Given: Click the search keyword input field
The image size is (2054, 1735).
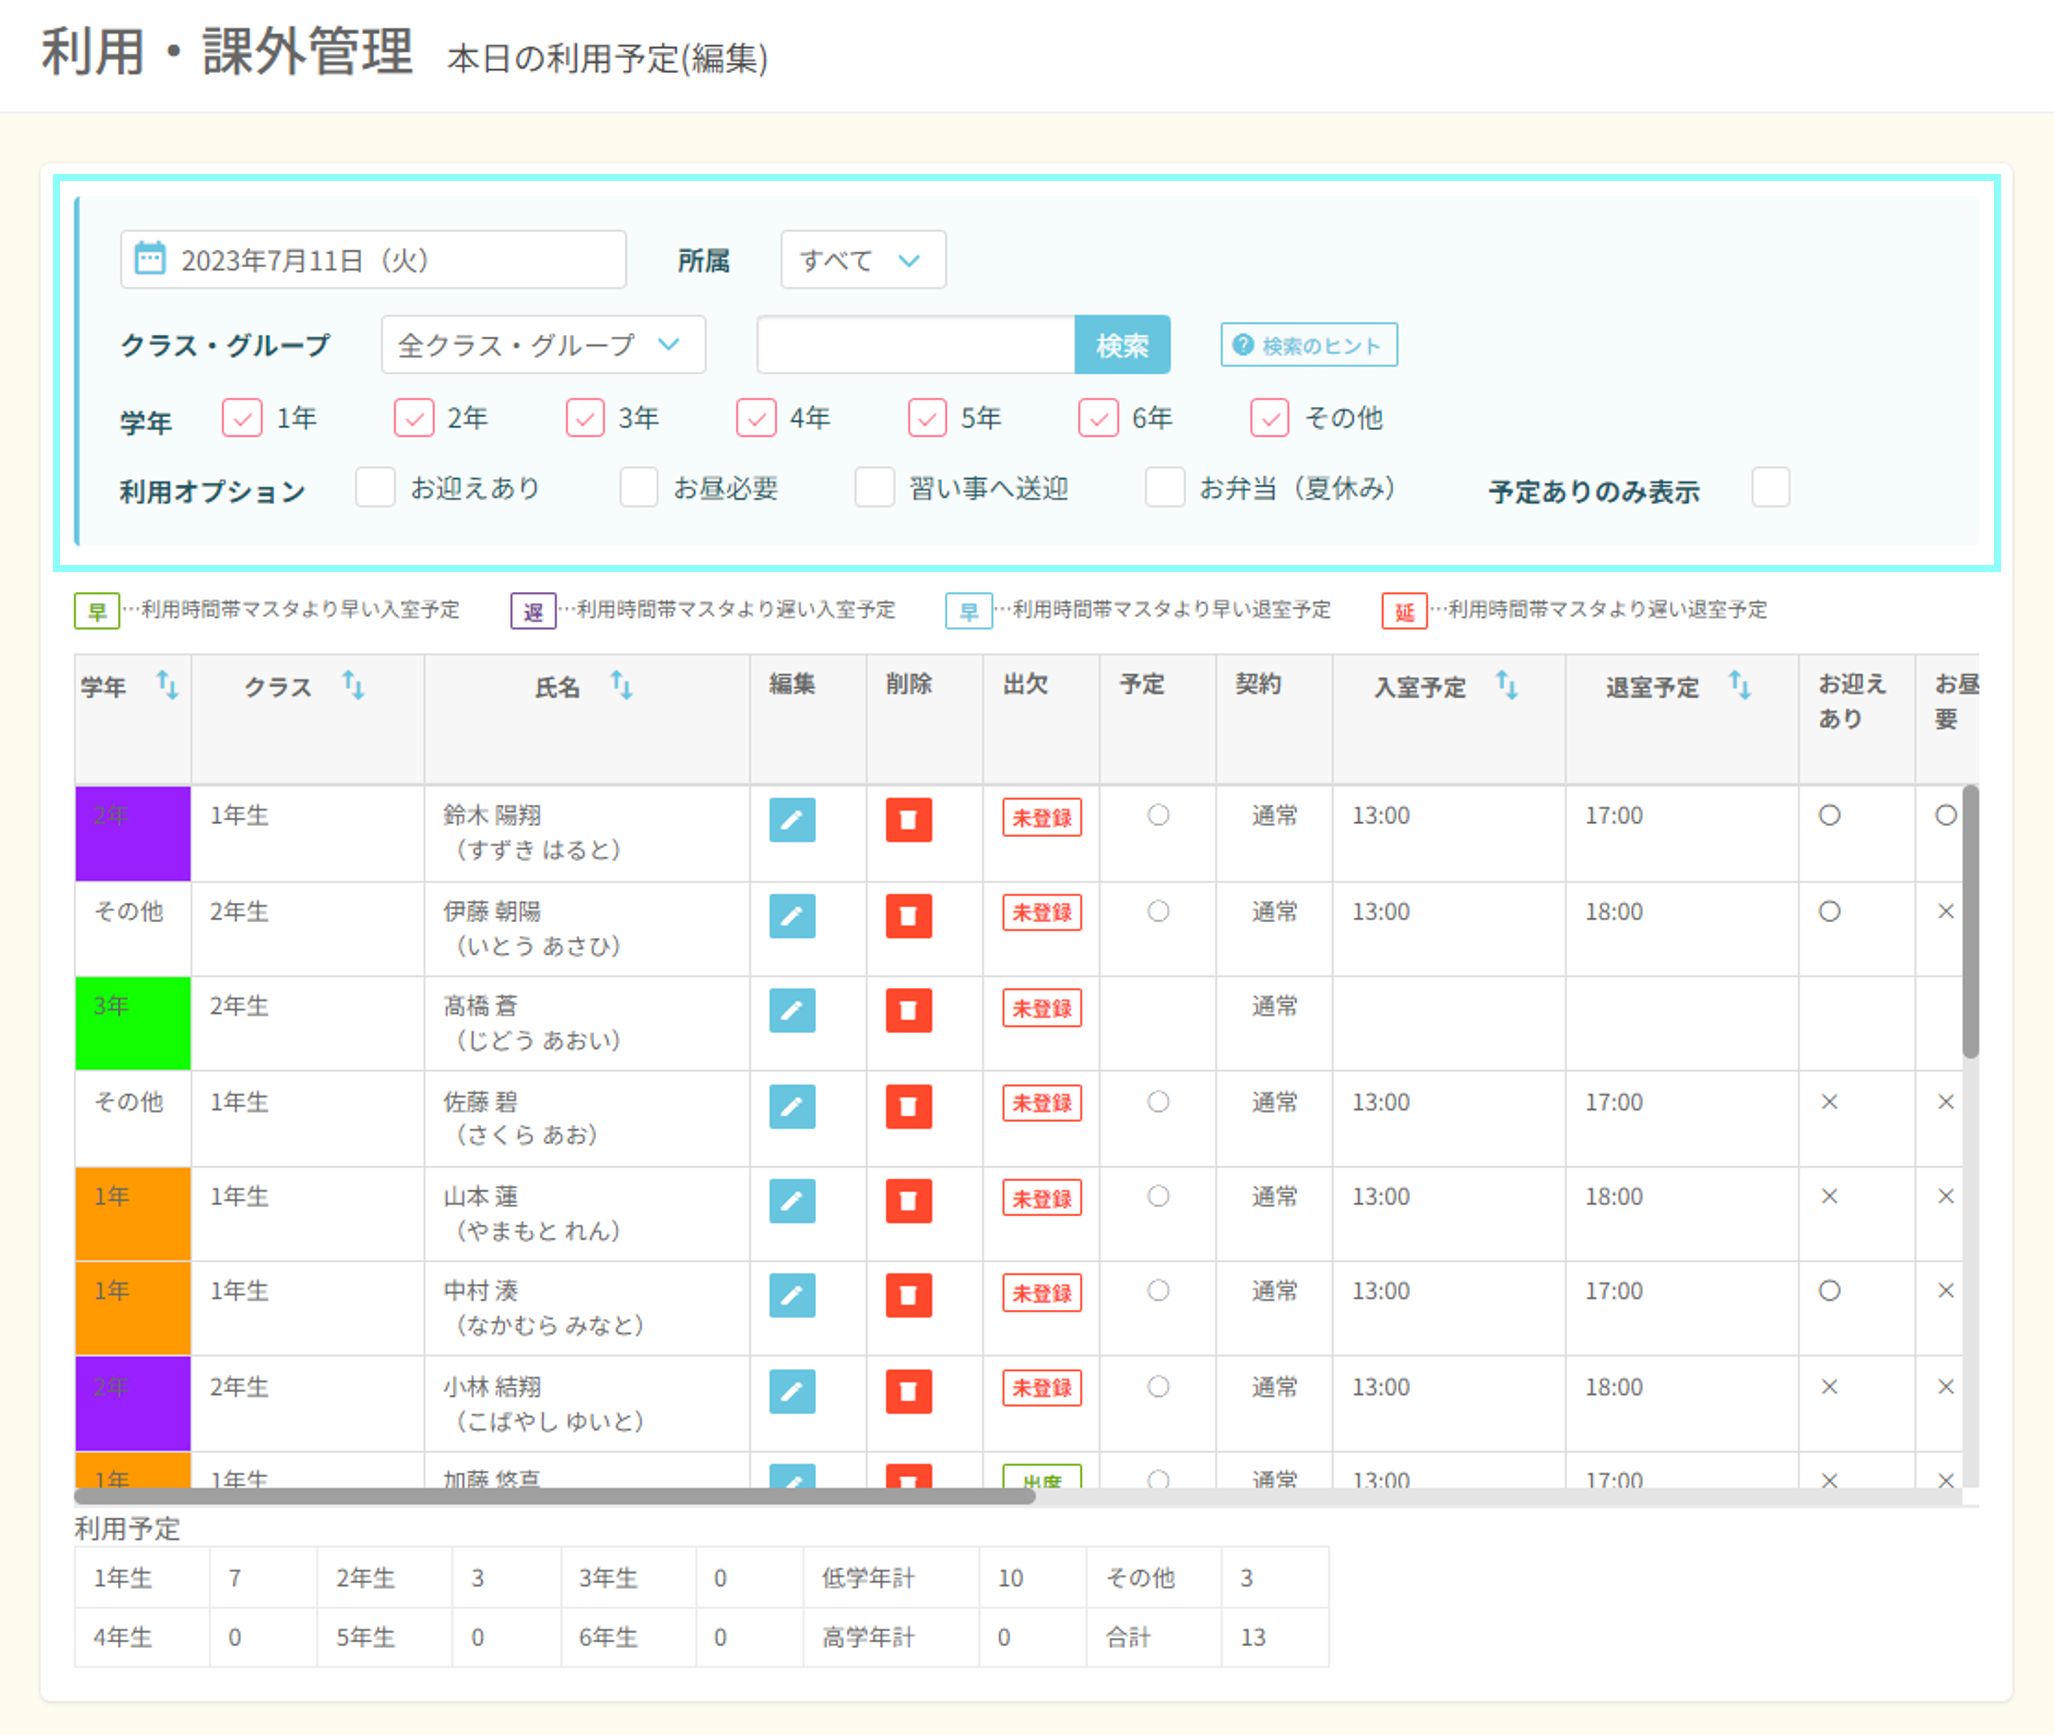Looking at the screenshot, I should pyautogui.click(x=916, y=345).
